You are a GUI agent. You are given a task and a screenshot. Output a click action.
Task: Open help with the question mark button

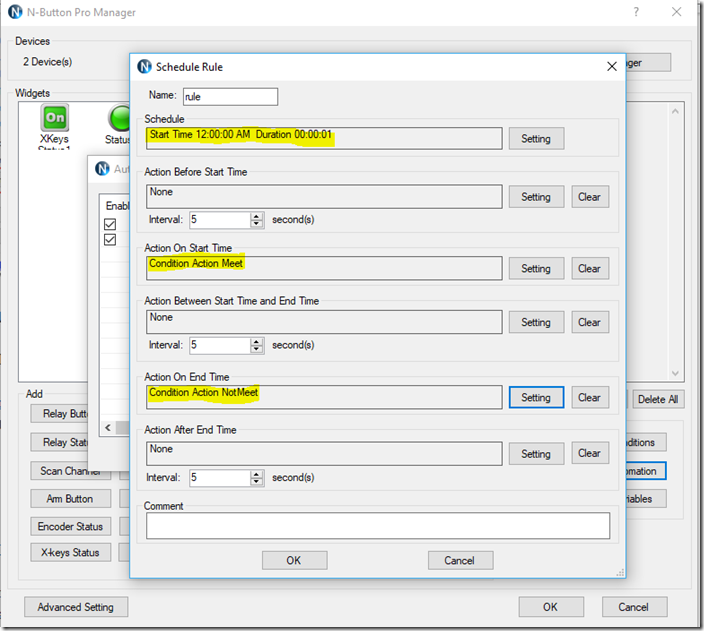636,12
